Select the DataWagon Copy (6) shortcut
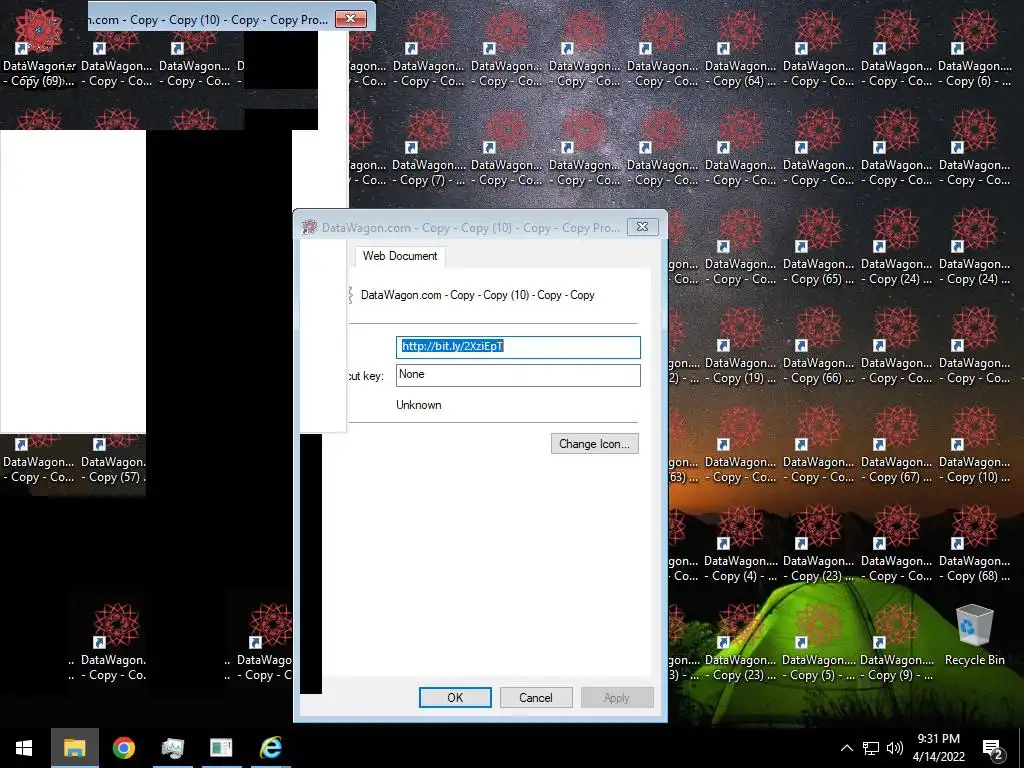 click(974, 49)
